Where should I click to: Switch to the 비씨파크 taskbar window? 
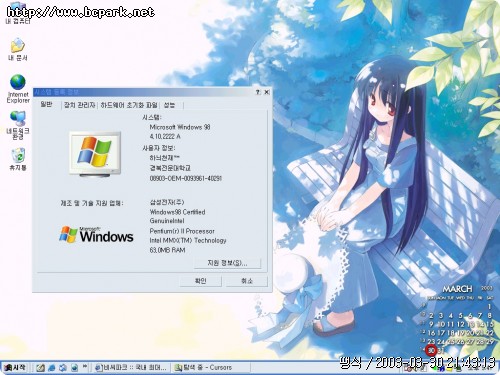coord(131,368)
